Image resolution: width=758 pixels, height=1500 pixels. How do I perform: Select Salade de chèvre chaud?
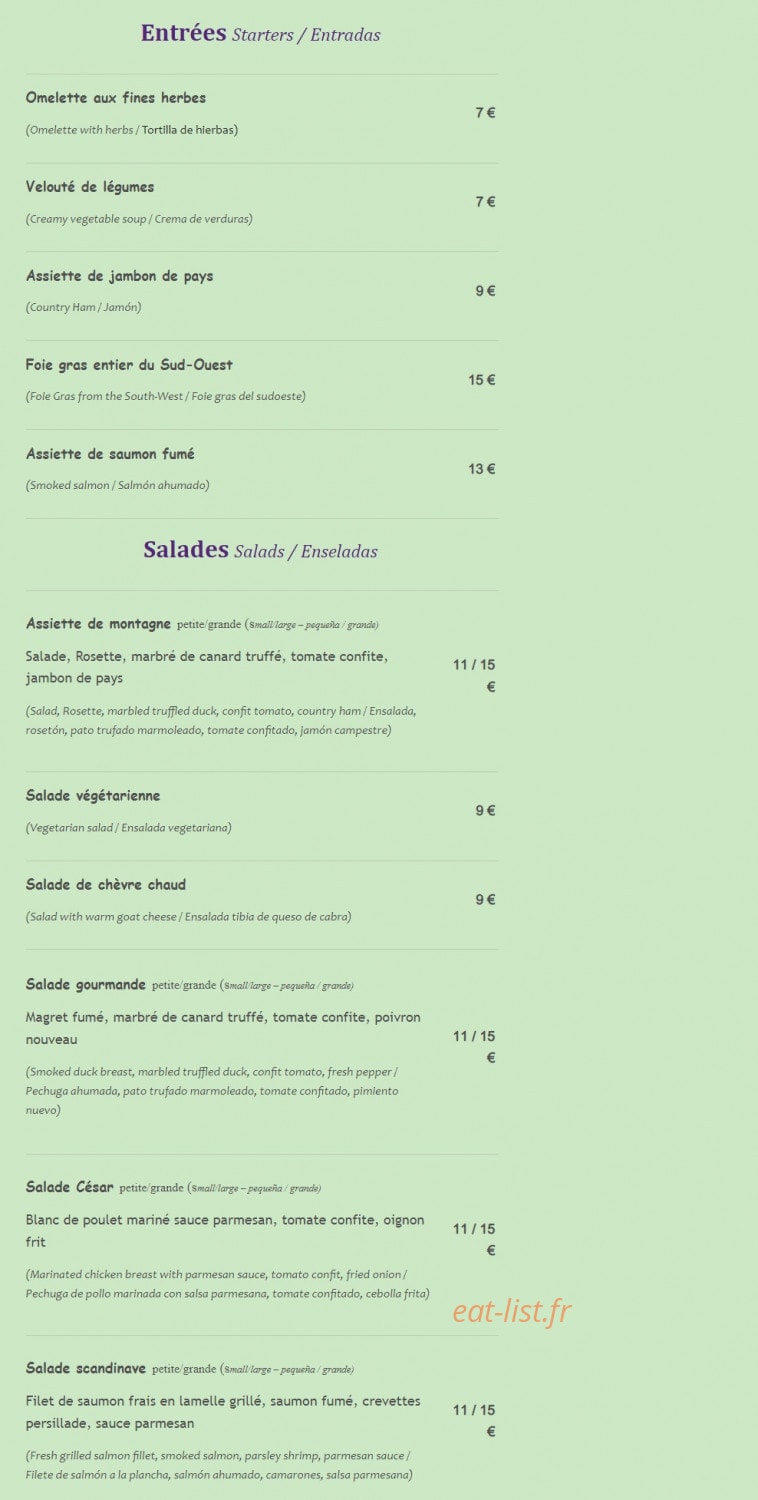point(106,885)
